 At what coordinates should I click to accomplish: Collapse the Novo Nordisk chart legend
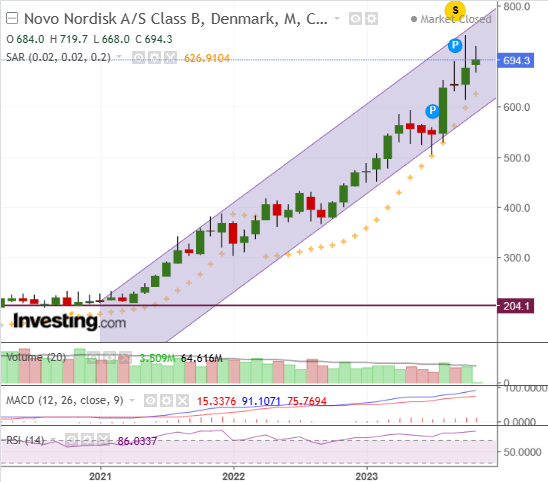click(x=12, y=18)
